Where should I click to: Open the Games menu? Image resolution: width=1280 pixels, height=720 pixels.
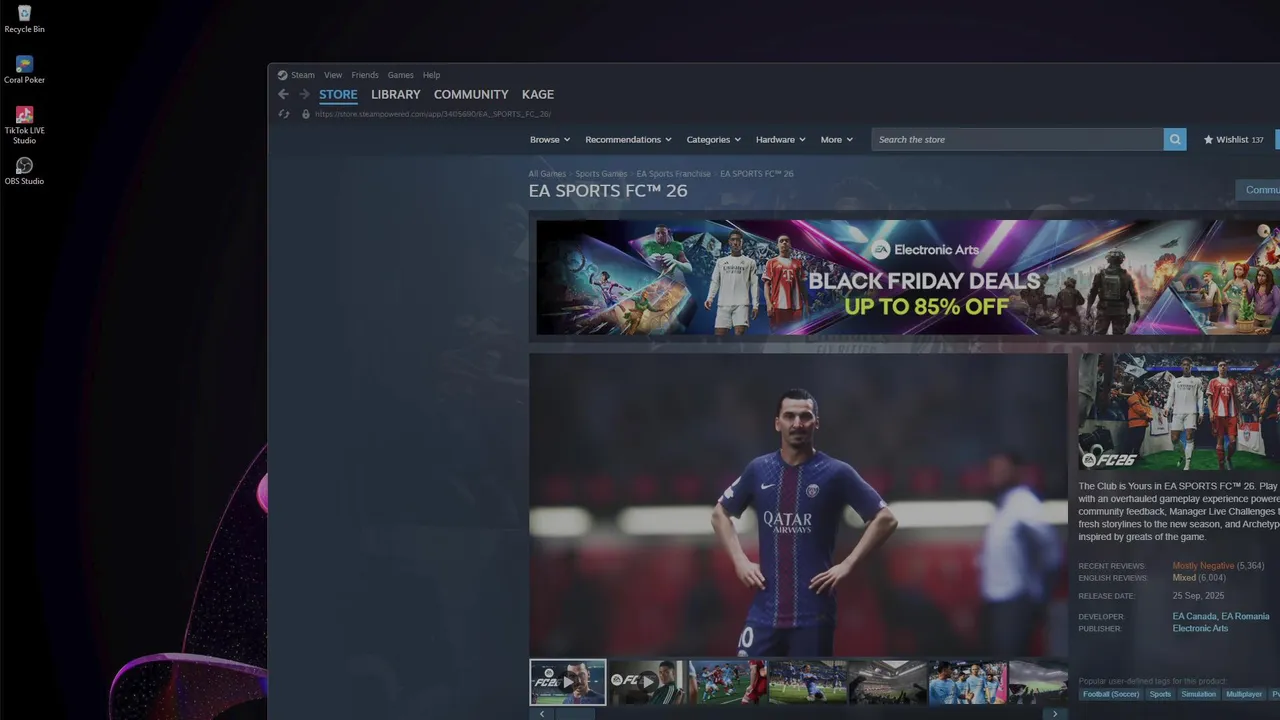tap(401, 75)
